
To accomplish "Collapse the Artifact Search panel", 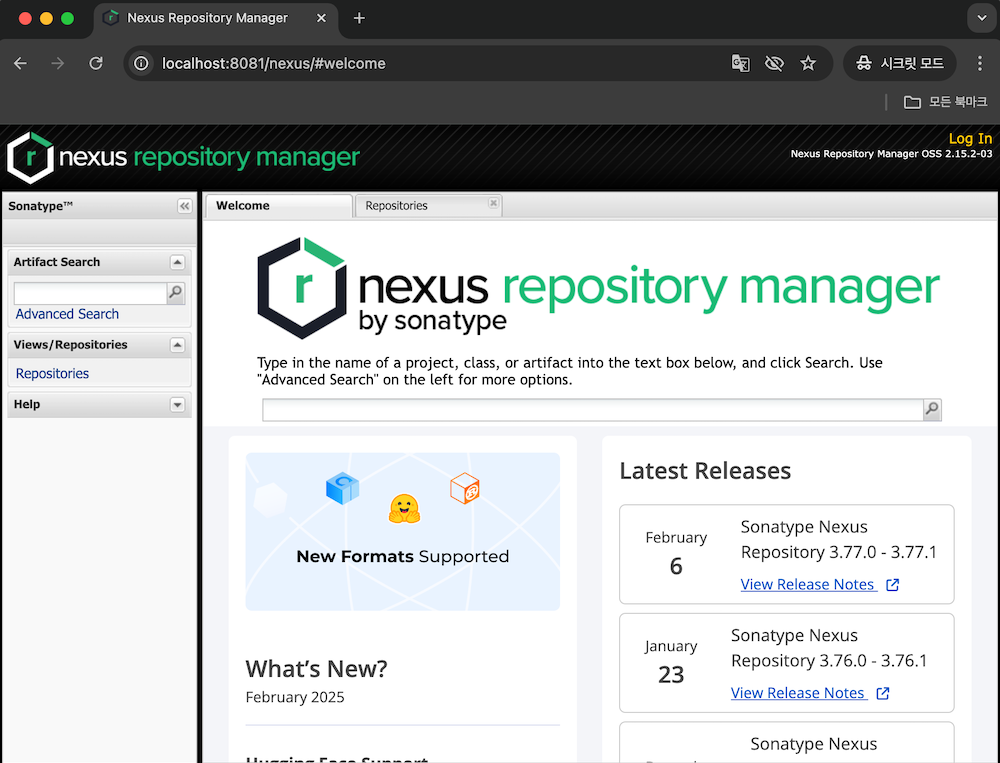I will (177, 262).
